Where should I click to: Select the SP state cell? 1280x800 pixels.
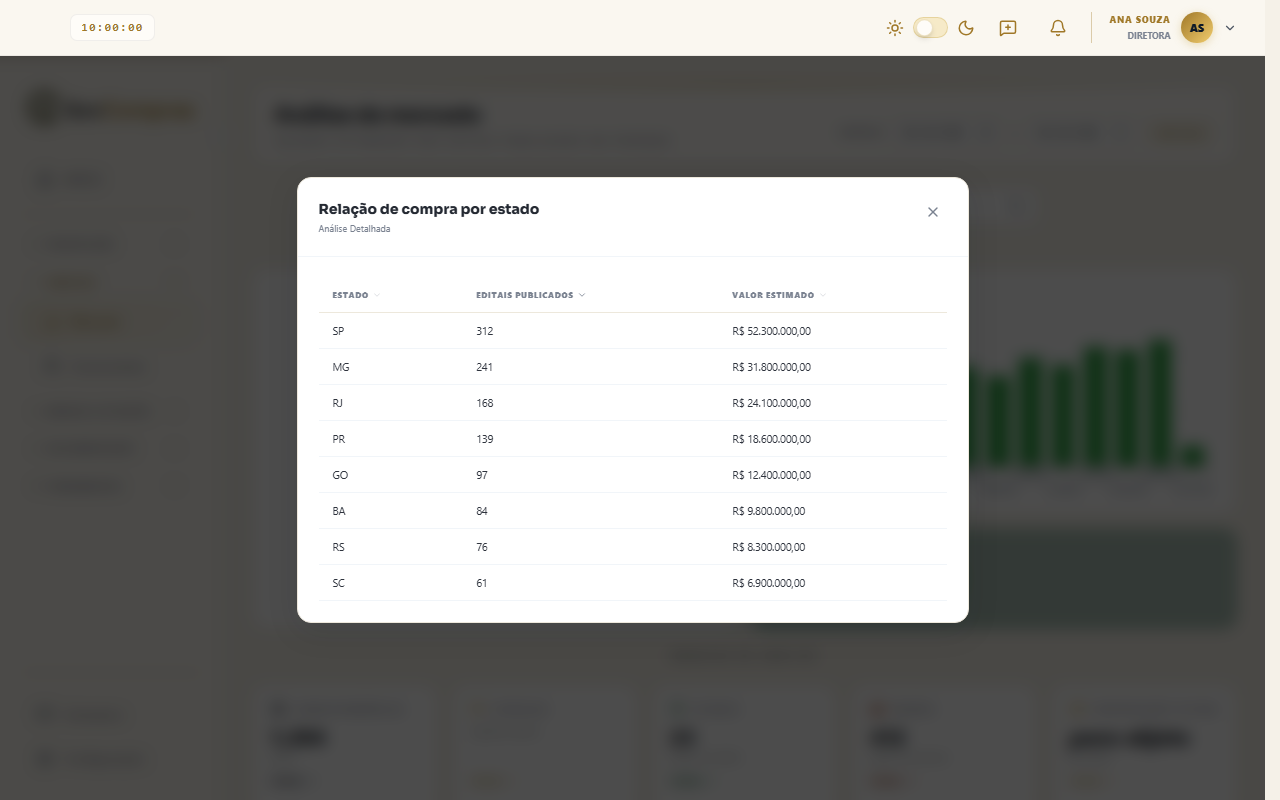[x=339, y=331]
